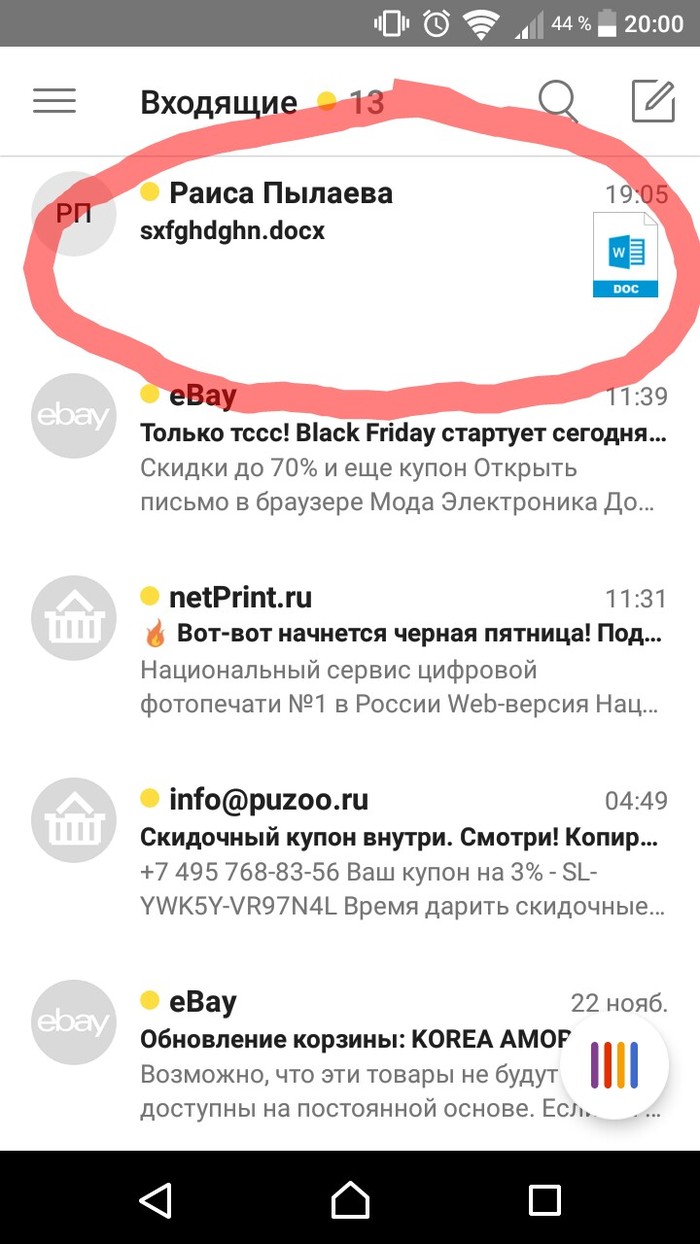Tap the 22 нояб. eBay avatar
This screenshot has height=1244, width=700.
73,1022
